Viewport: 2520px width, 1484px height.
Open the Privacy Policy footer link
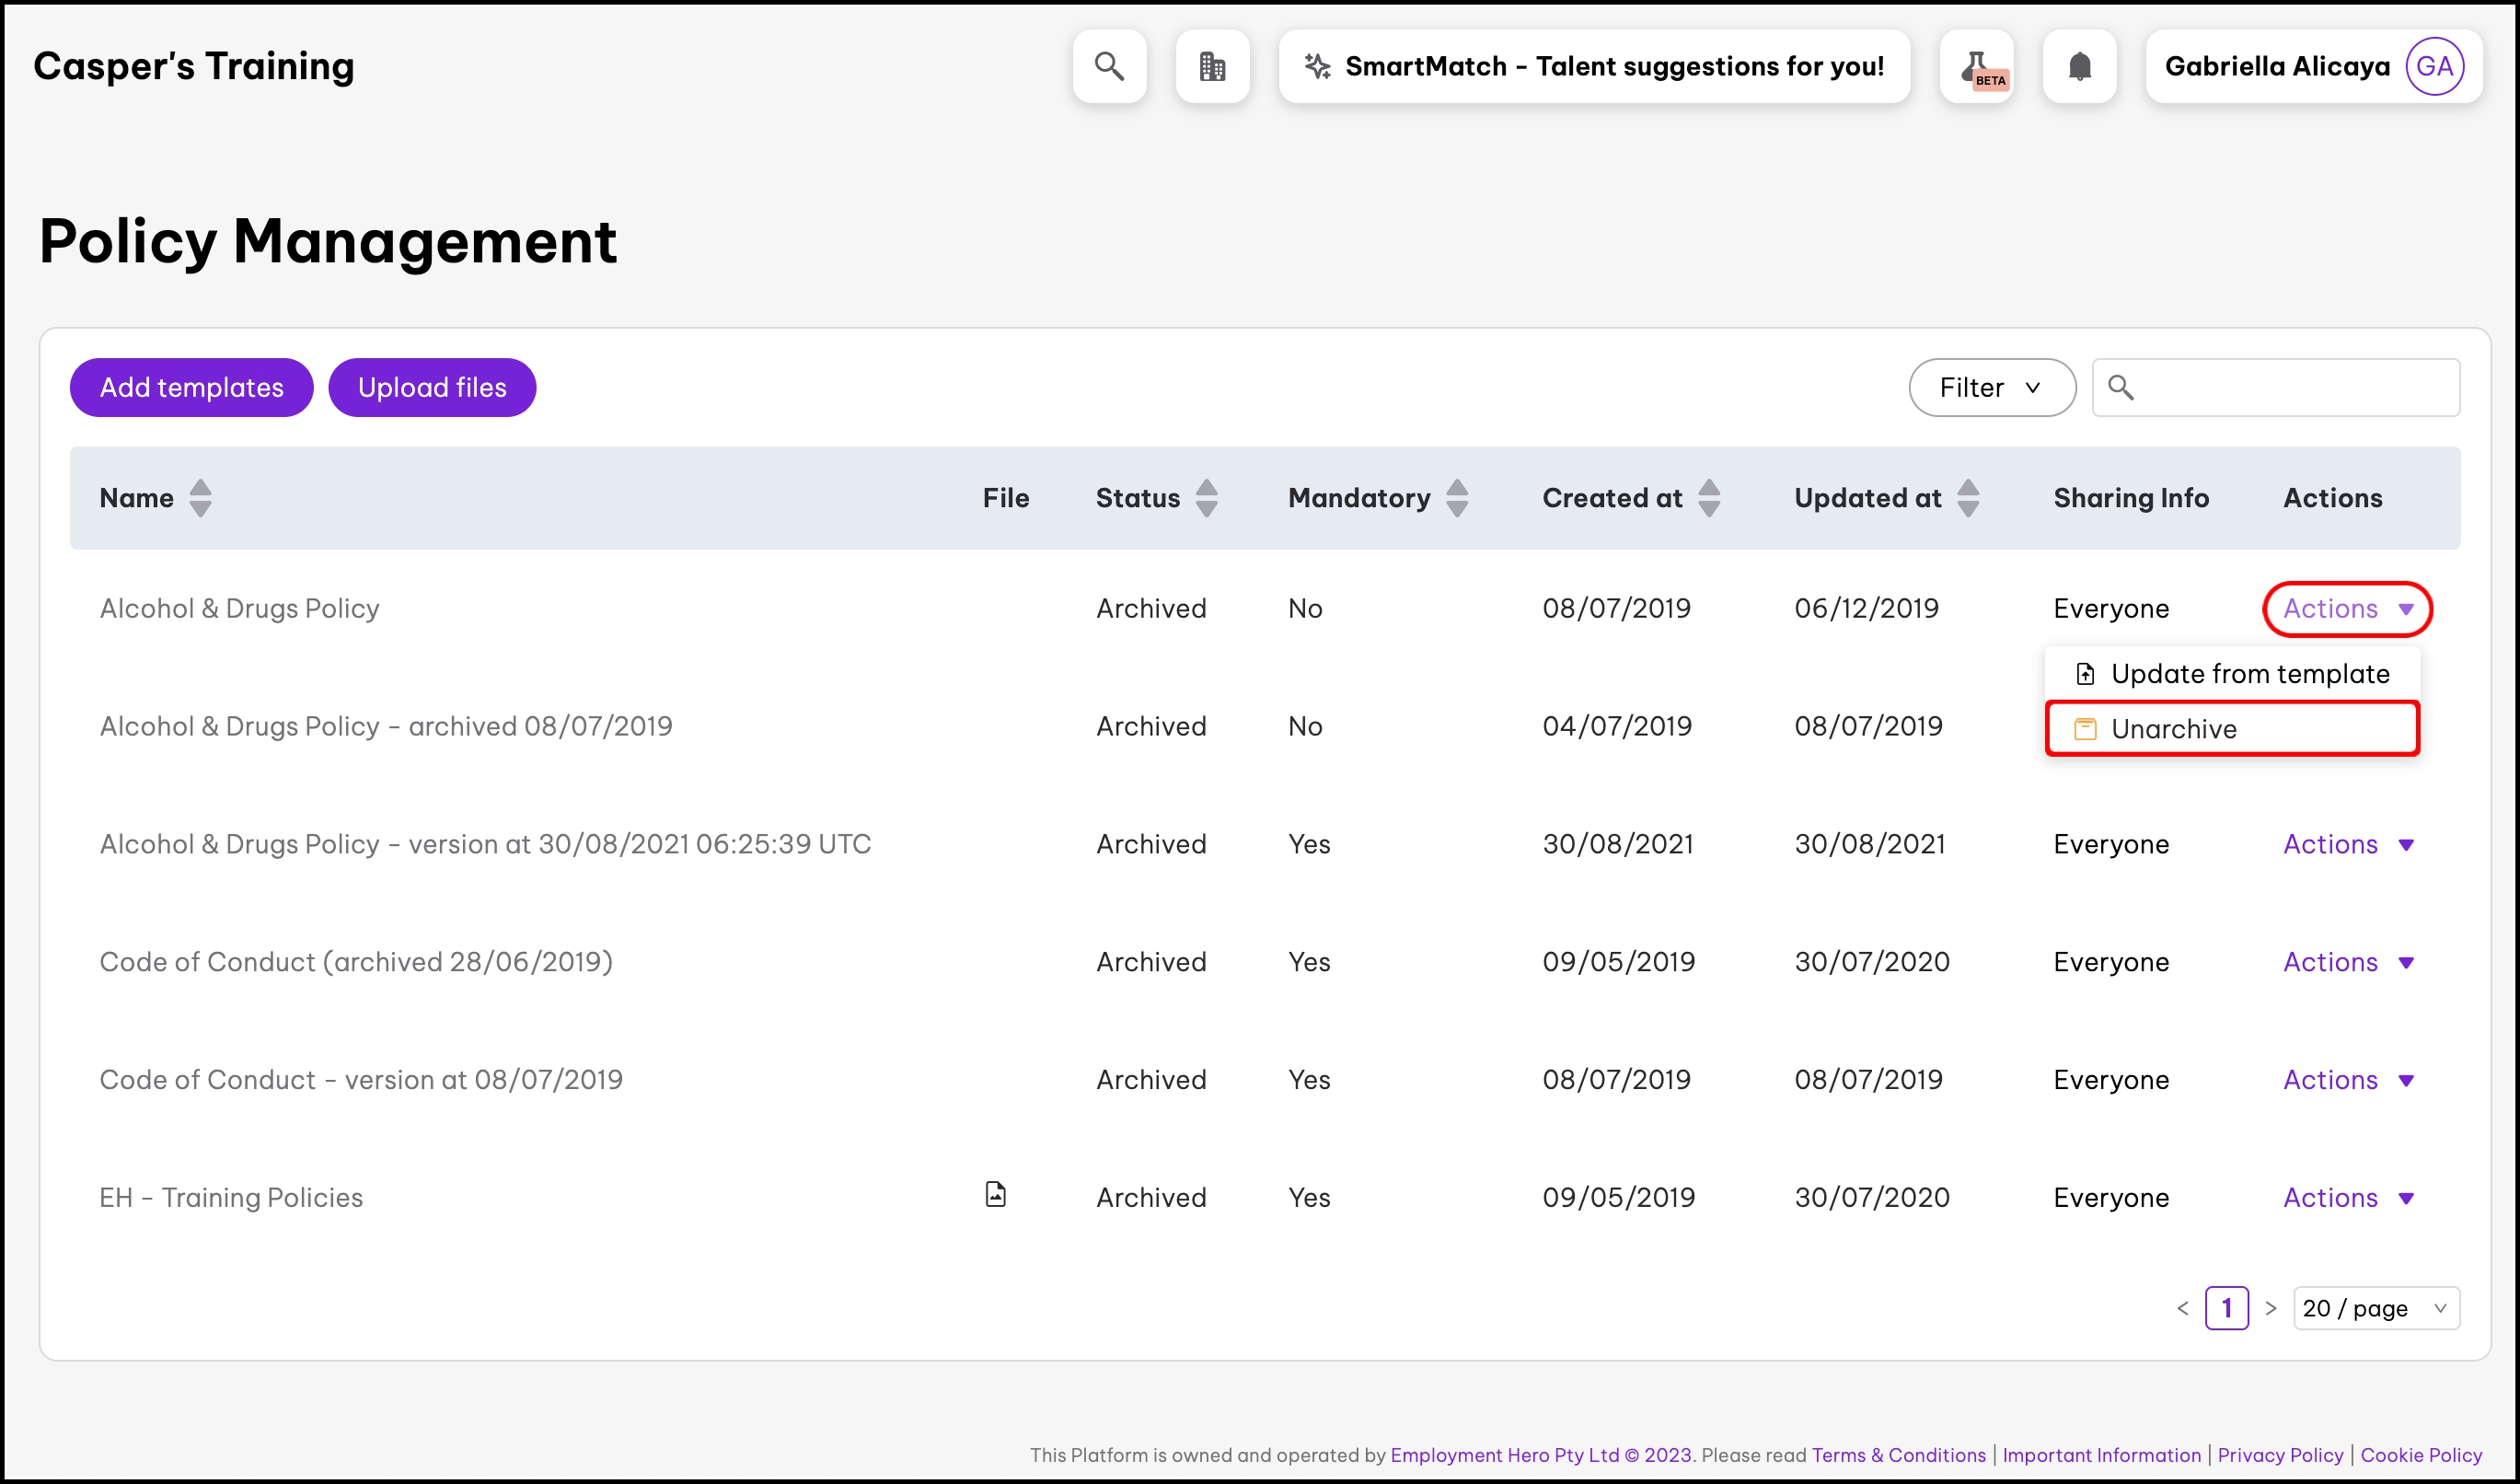point(2279,1455)
